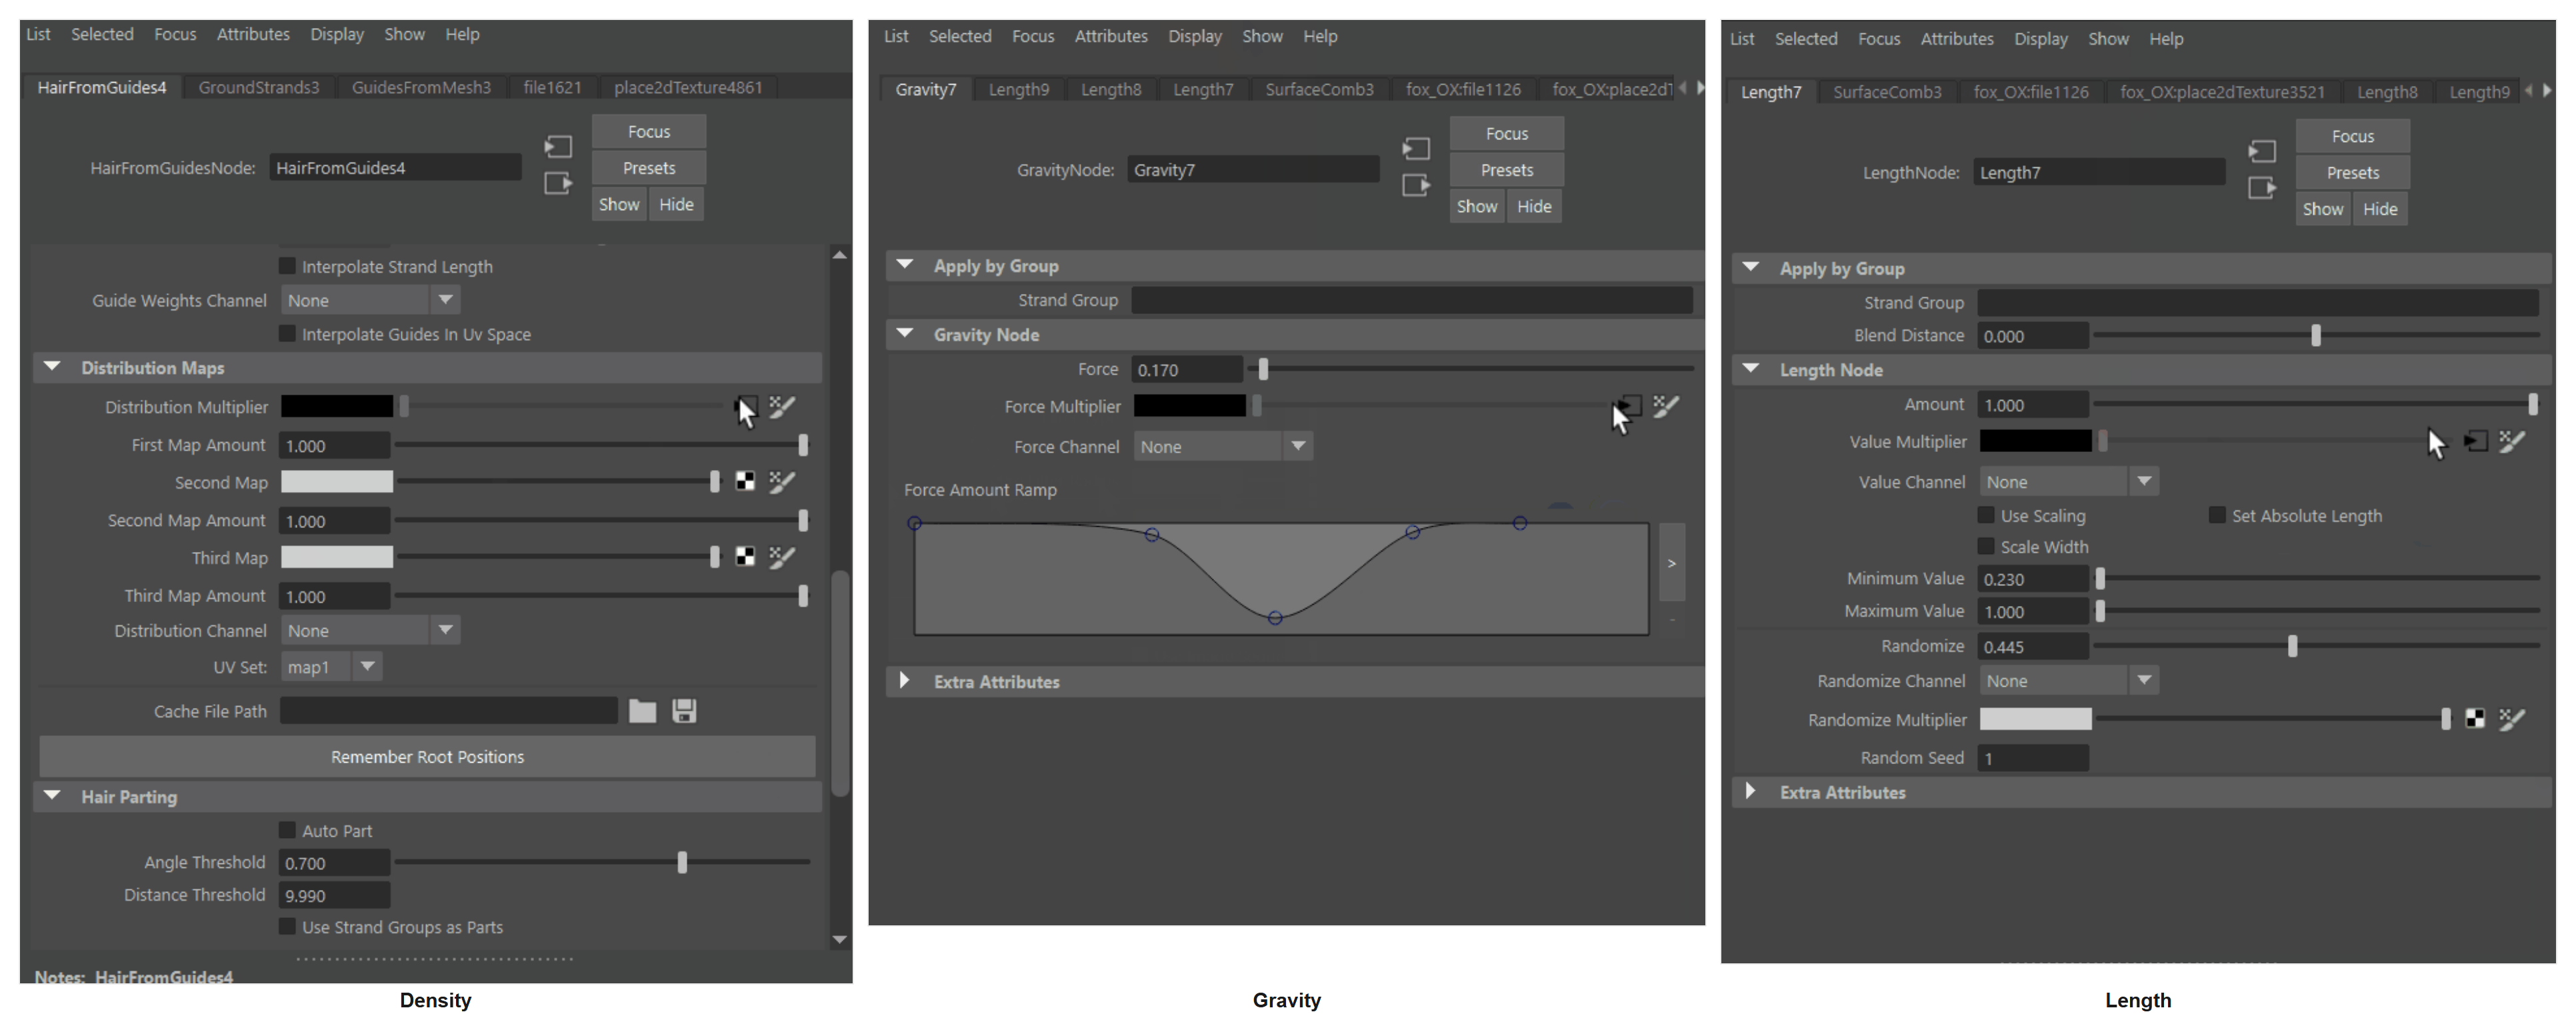This screenshot has height=1026, width=2576.
Task: Select SurfaceComb3 tab in Gravity panel
Action: (1319, 89)
